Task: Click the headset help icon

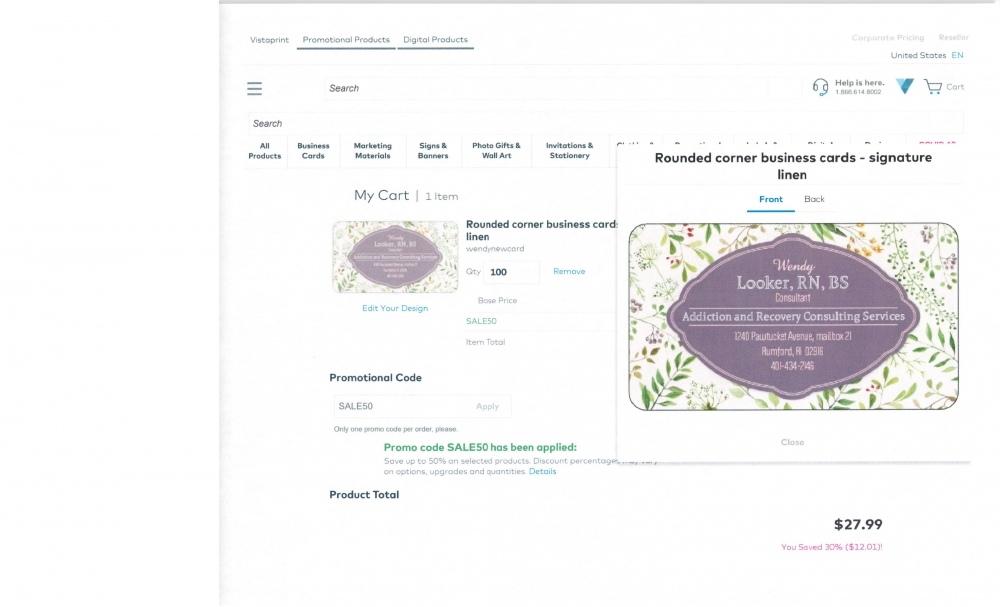Action: click(820, 87)
